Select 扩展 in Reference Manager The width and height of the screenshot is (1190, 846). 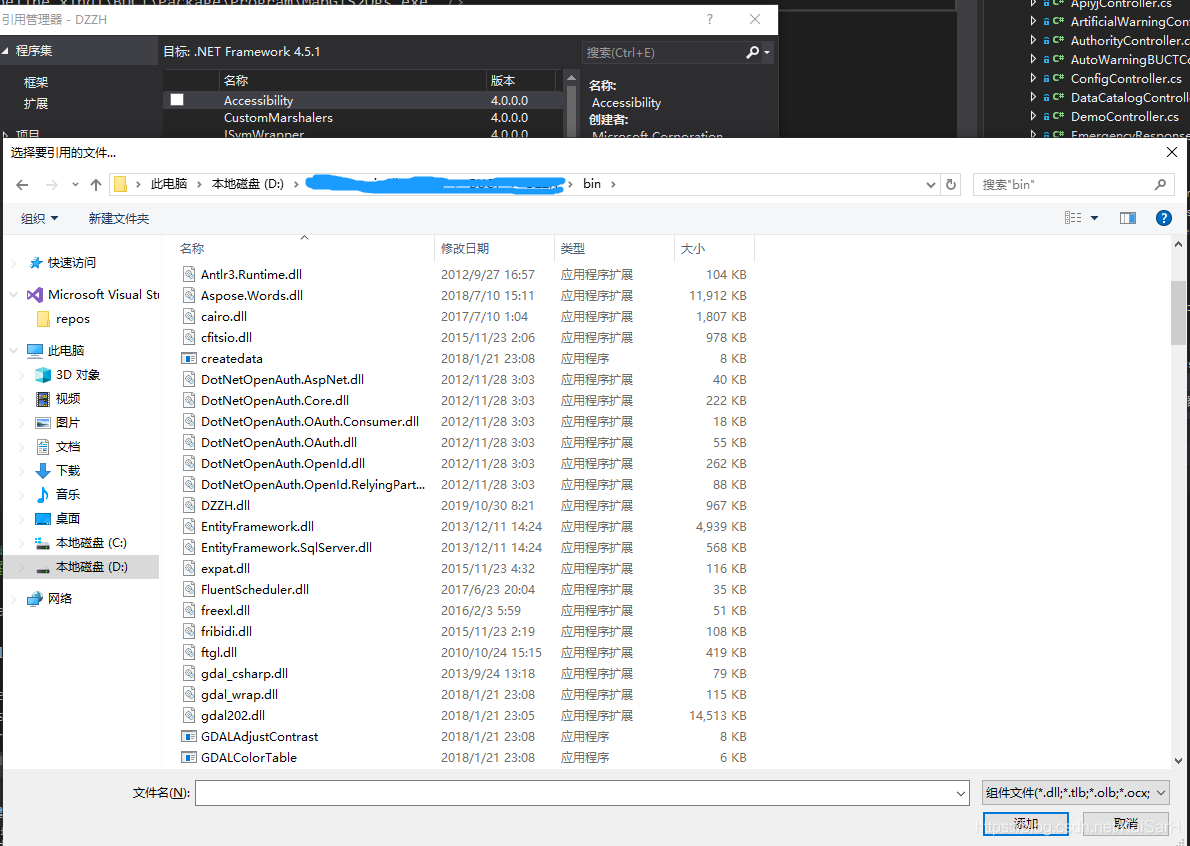coord(36,103)
